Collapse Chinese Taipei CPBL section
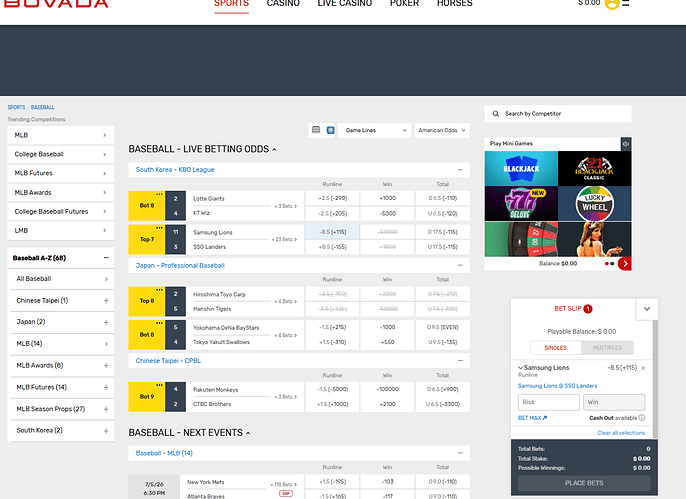The width and height of the screenshot is (686, 499). 460,361
